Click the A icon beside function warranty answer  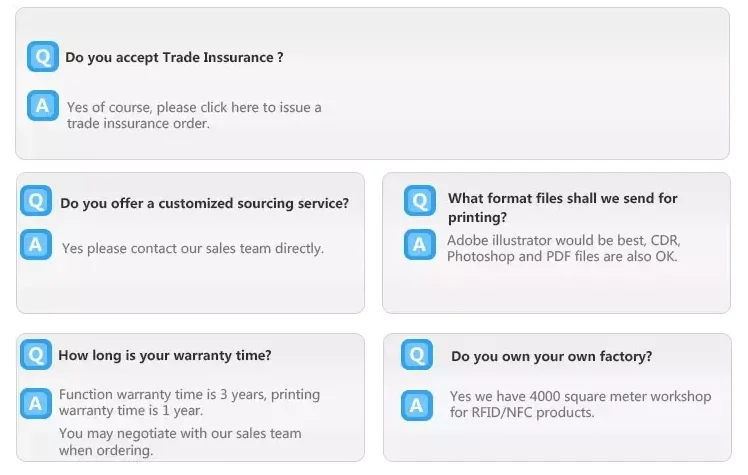[x=36, y=403]
